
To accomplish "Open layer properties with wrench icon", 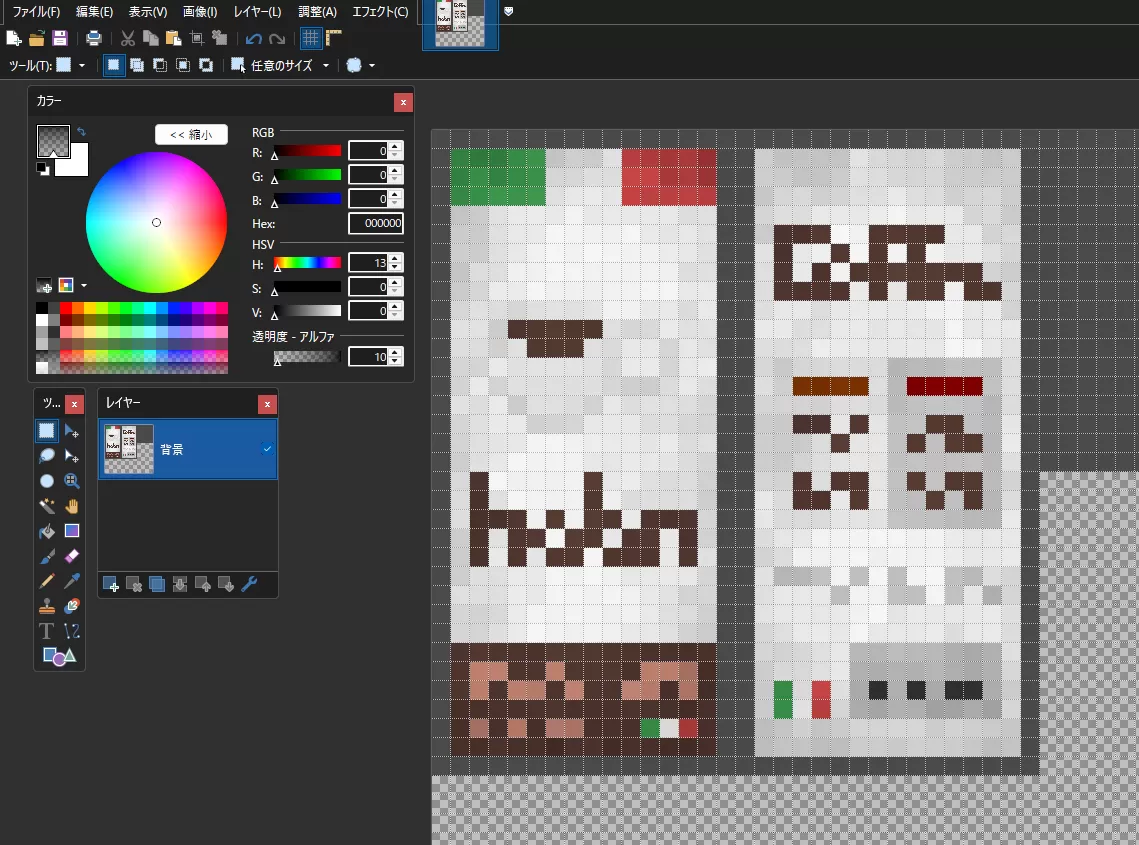I will (x=249, y=584).
